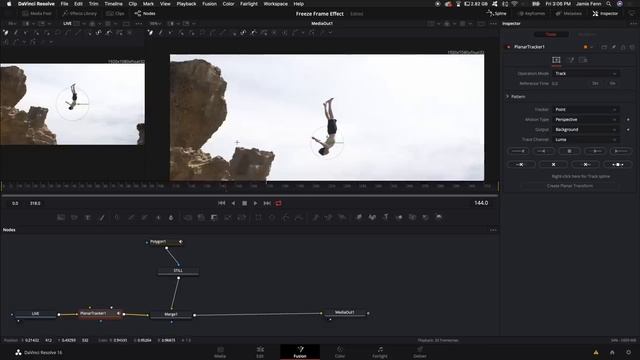Open the Workspace menu

(276, 4)
